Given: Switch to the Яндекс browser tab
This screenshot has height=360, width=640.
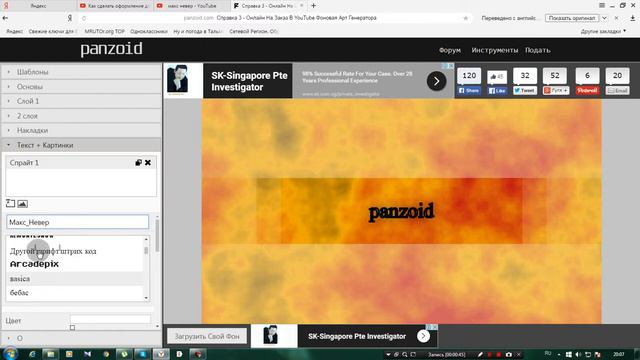Looking at the screenshot, I should 38,6.
